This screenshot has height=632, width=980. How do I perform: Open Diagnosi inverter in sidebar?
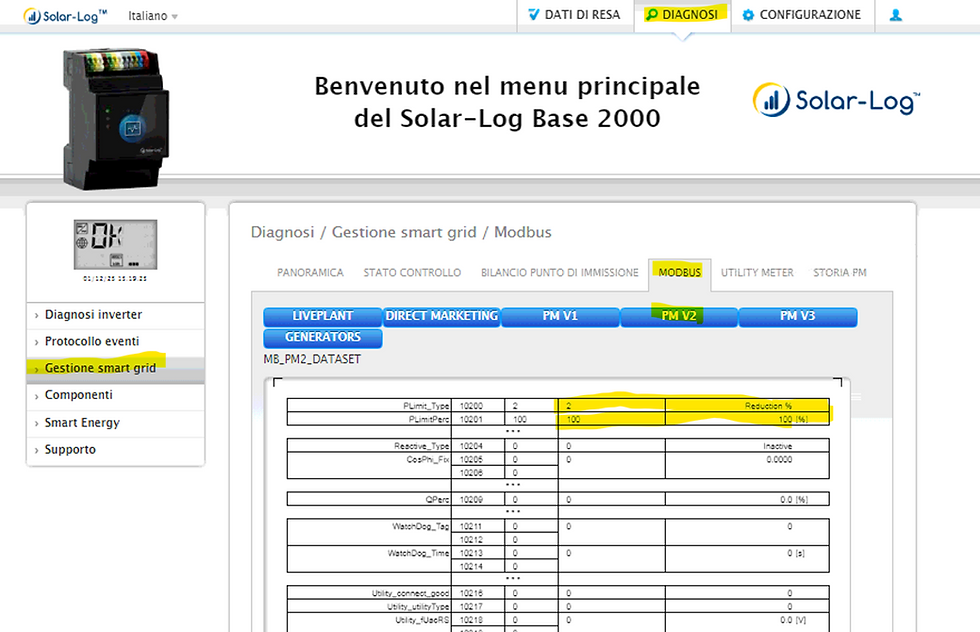93,314
